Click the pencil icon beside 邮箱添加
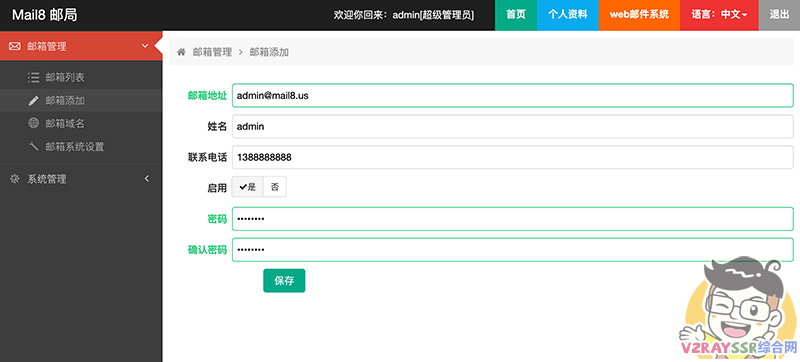This screenshot has width=800, height=362. click(x=33, y=100)
